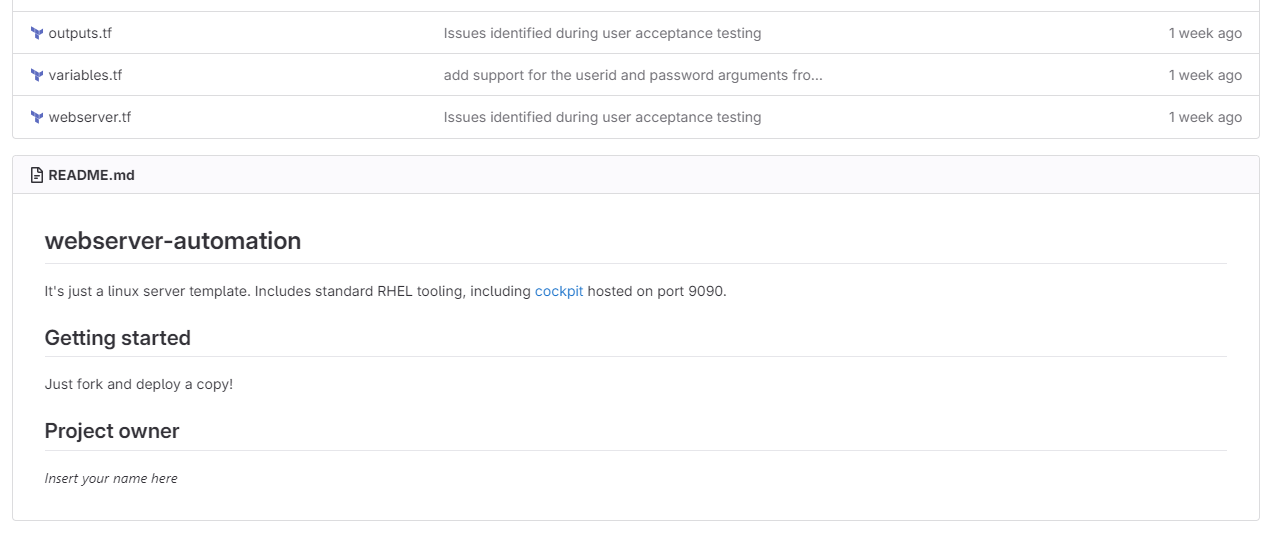Click the 'Insert your name here' text
This screenshot has width=1277, height=543.
[x=111, y=478]
